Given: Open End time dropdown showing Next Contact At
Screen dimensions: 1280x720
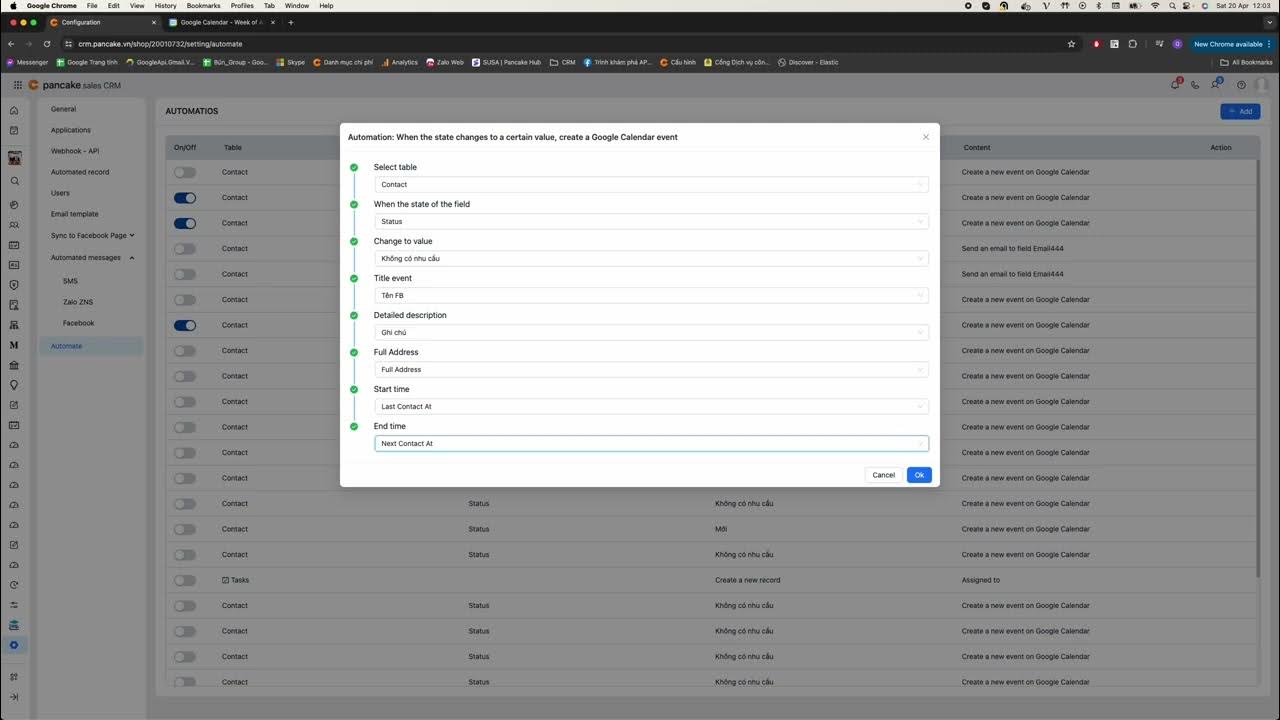Looking at the screenshot, I should click(651, 443).
